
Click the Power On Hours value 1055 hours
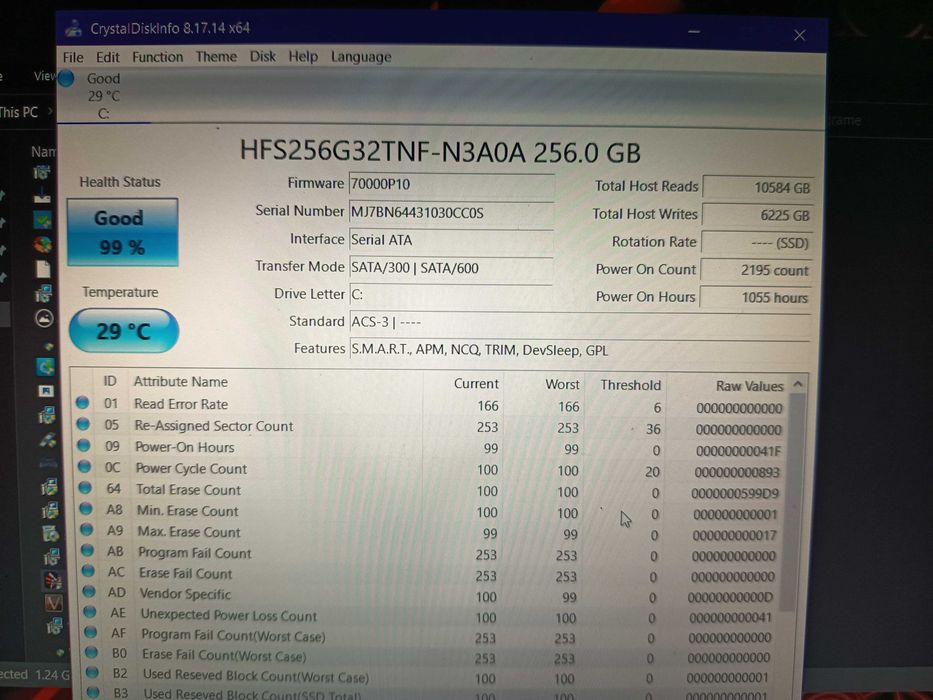pos(756,298)
